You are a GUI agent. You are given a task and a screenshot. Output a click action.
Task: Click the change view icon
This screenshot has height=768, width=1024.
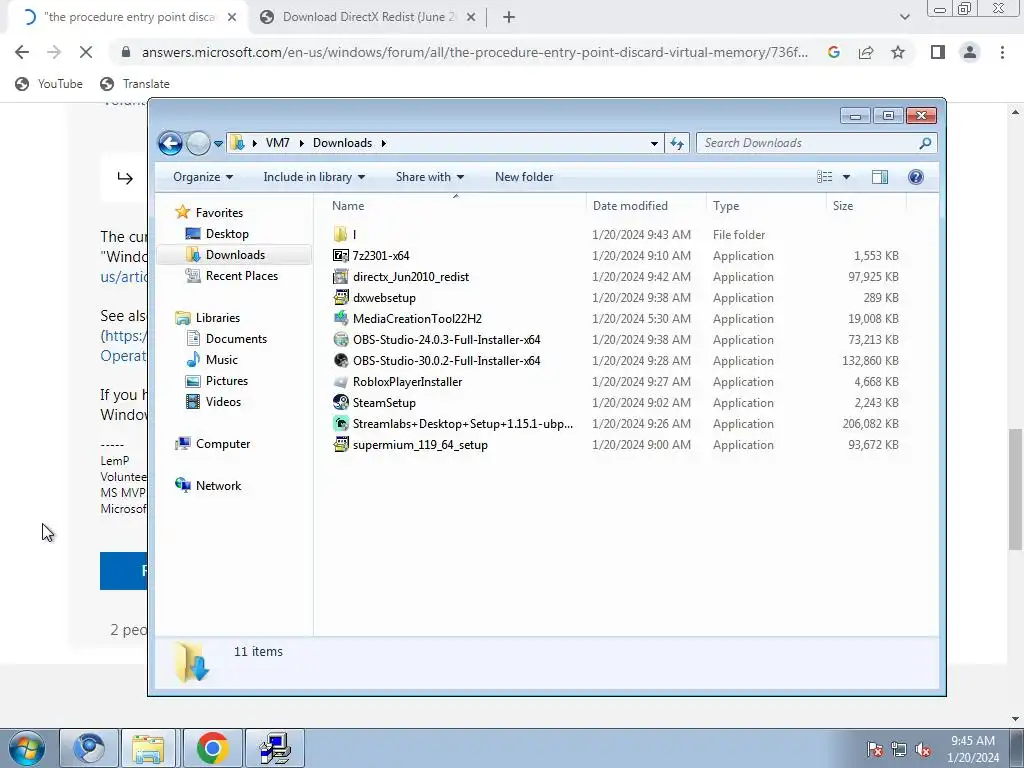click(x=825, y=177)
